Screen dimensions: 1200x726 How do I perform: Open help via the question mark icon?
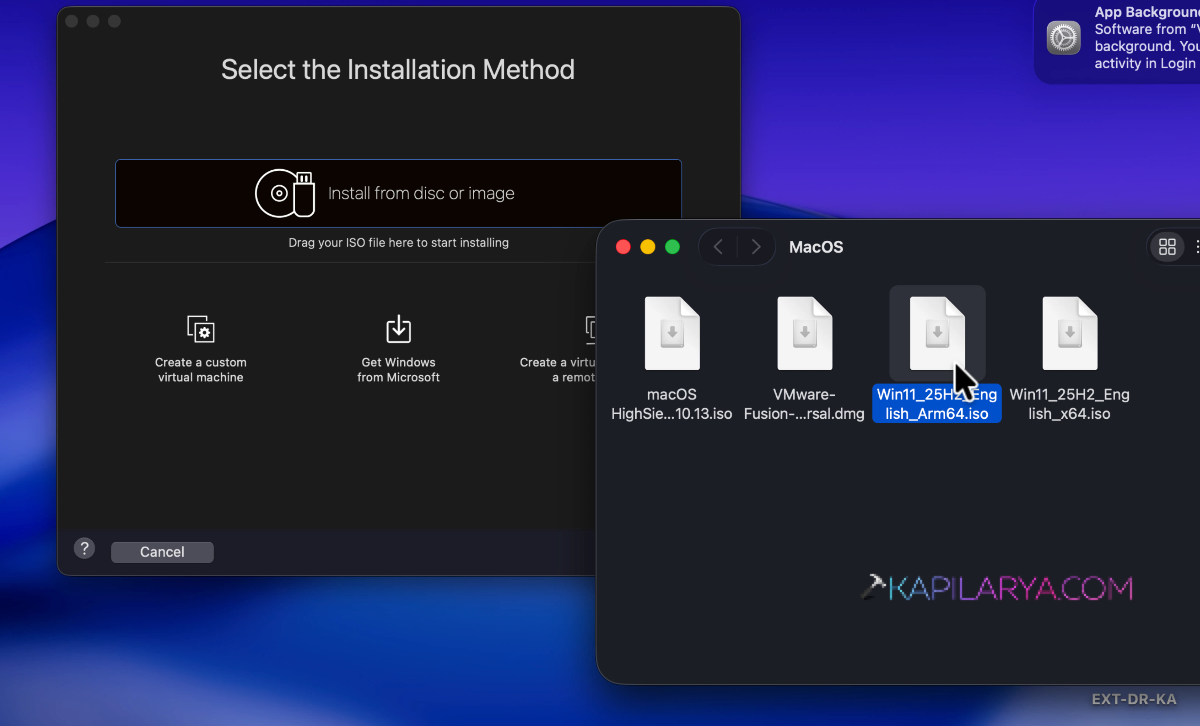[x=84, y=548]
